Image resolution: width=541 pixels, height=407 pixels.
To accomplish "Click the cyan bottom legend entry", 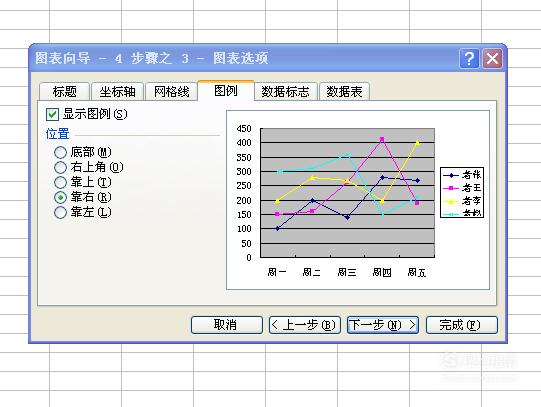I will coord(462,213).
